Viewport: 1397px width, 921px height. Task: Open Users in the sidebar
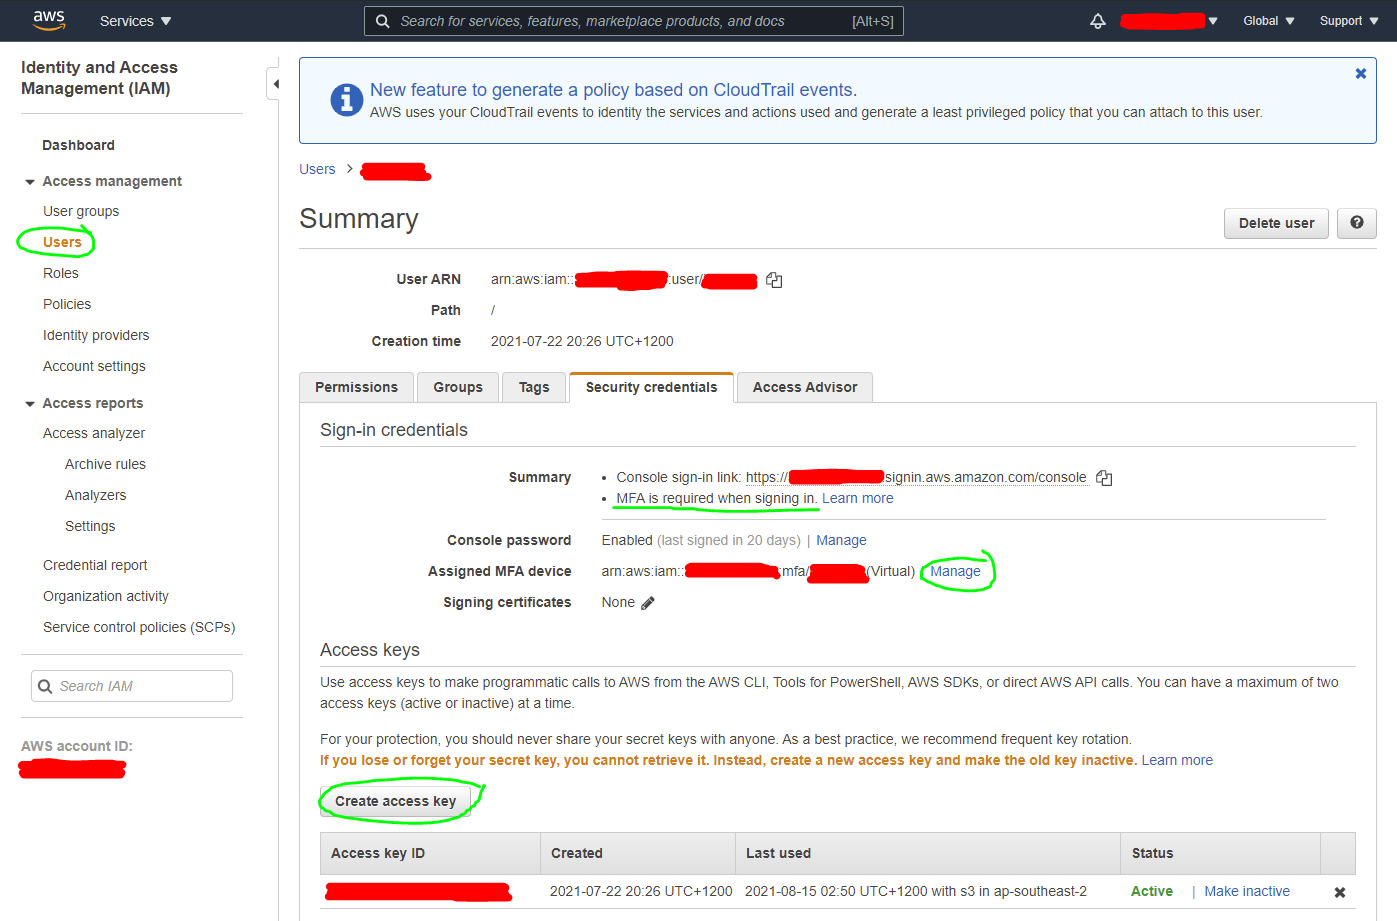click(x=62, y=242)
